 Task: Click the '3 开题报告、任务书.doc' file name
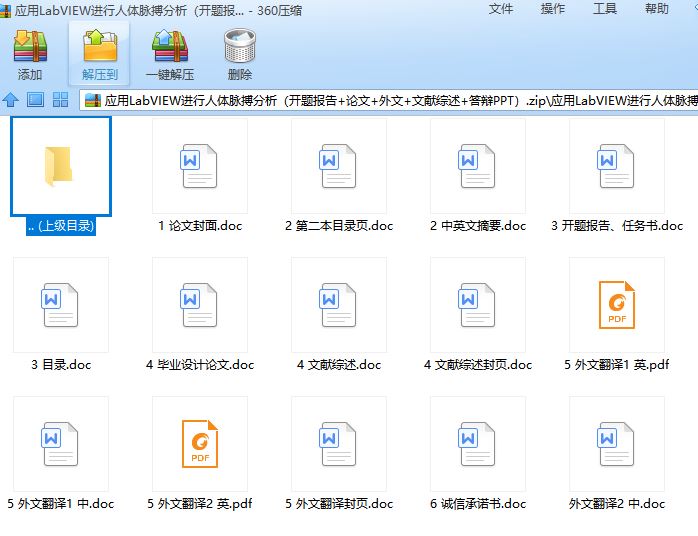click(x=617, y=226)
